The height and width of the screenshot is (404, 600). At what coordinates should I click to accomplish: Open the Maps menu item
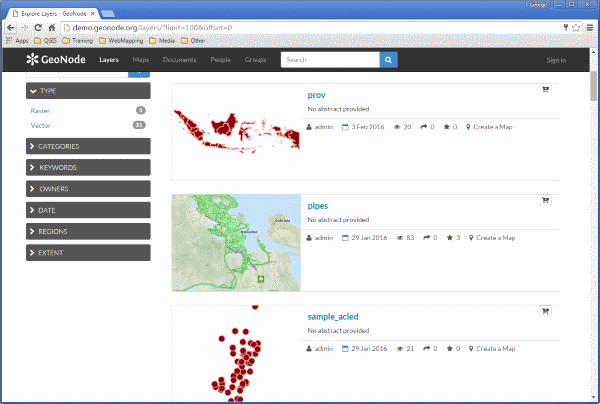tap(140, 60)
